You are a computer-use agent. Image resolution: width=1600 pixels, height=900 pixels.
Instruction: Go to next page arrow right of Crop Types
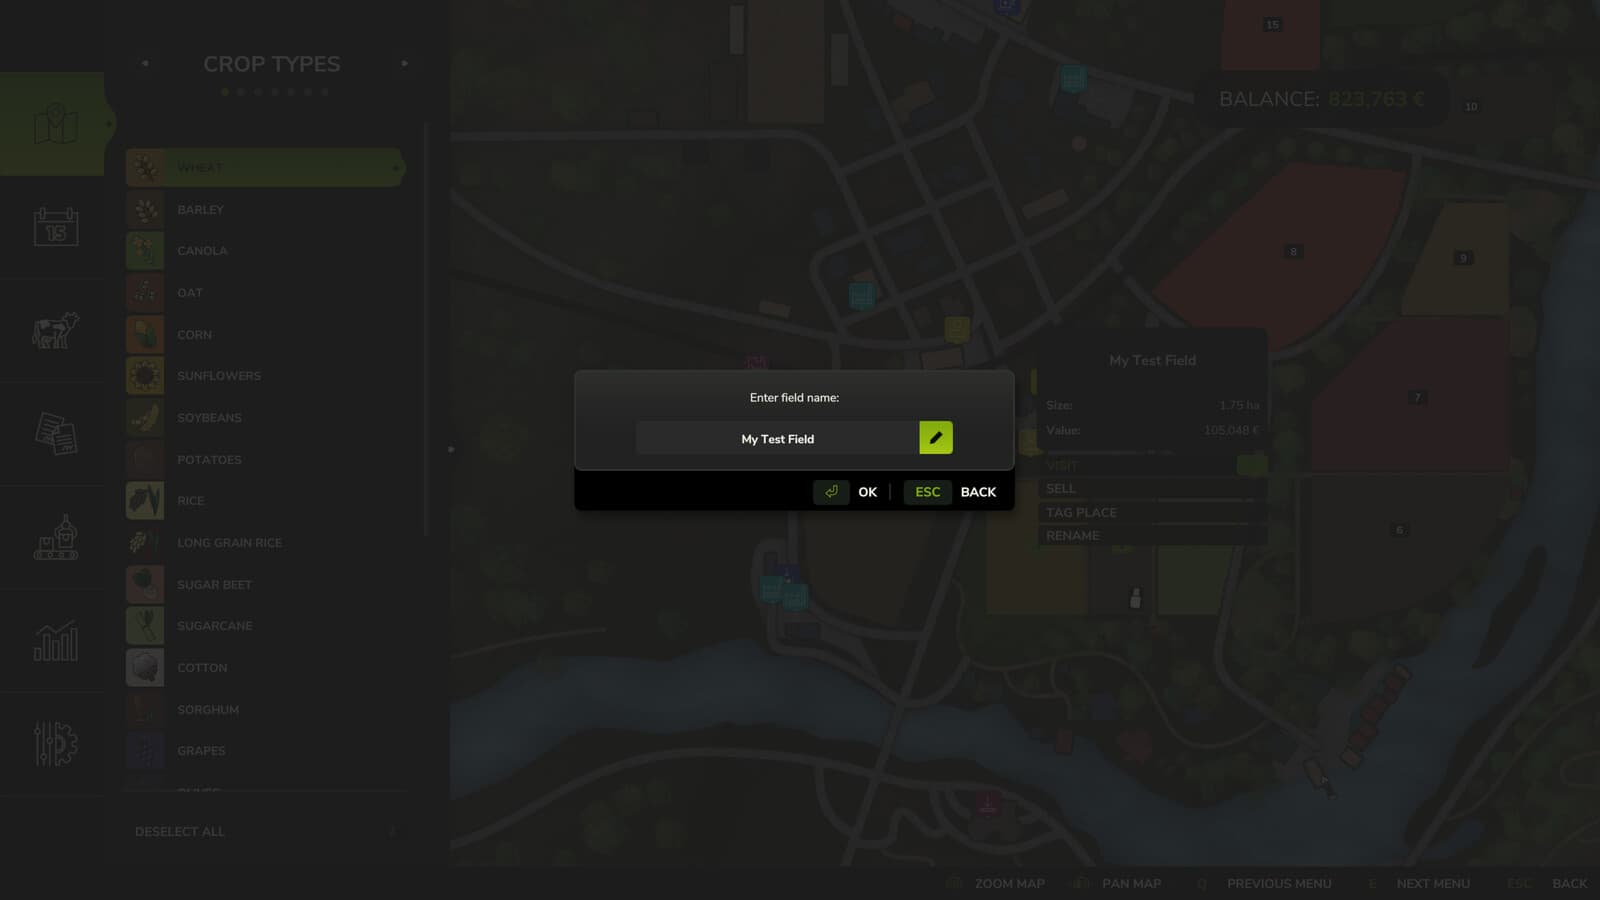click(x=404, y=63)
